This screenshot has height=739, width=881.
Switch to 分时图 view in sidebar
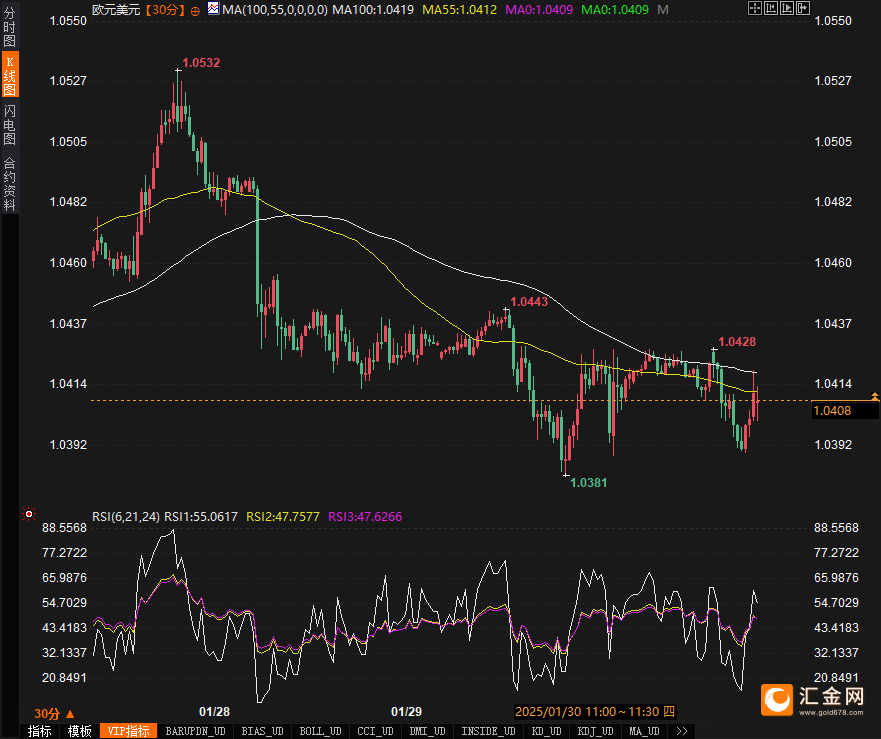click(x=10, y=26)
